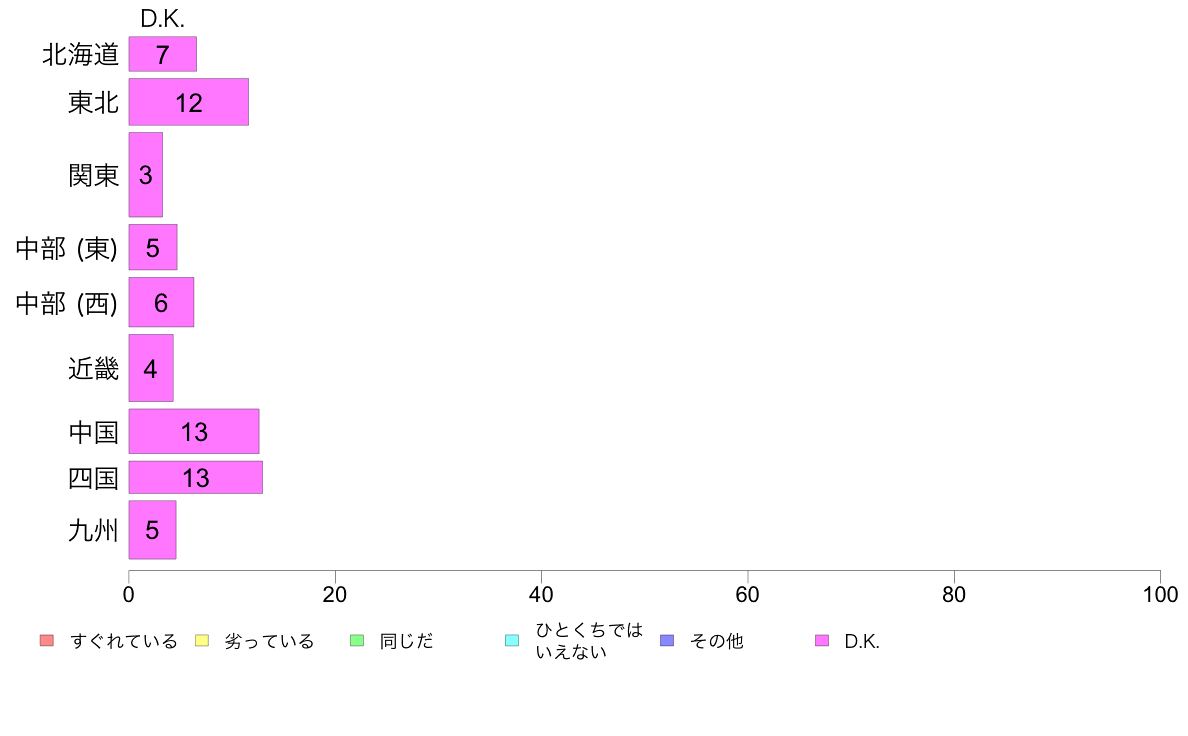Select the 中部 (東) bar
This screenshot has width=1188, height=736.
(x=153, y=247)
